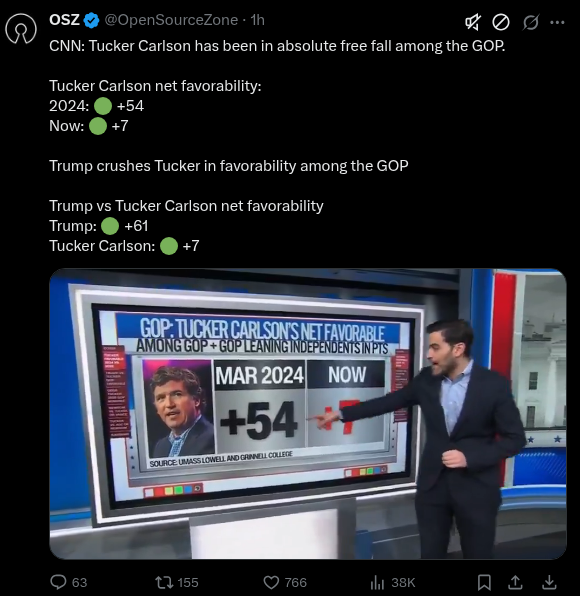Click the reply count 63
Viewport: 580px width, 596px height.
click(x=79, y=582)
